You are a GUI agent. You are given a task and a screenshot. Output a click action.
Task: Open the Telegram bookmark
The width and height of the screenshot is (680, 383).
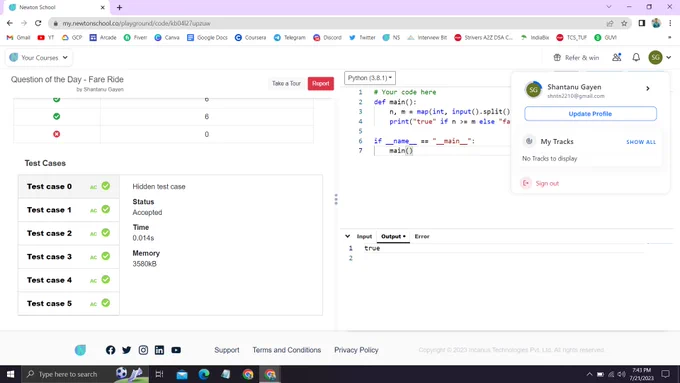click(x=290, y=38)
